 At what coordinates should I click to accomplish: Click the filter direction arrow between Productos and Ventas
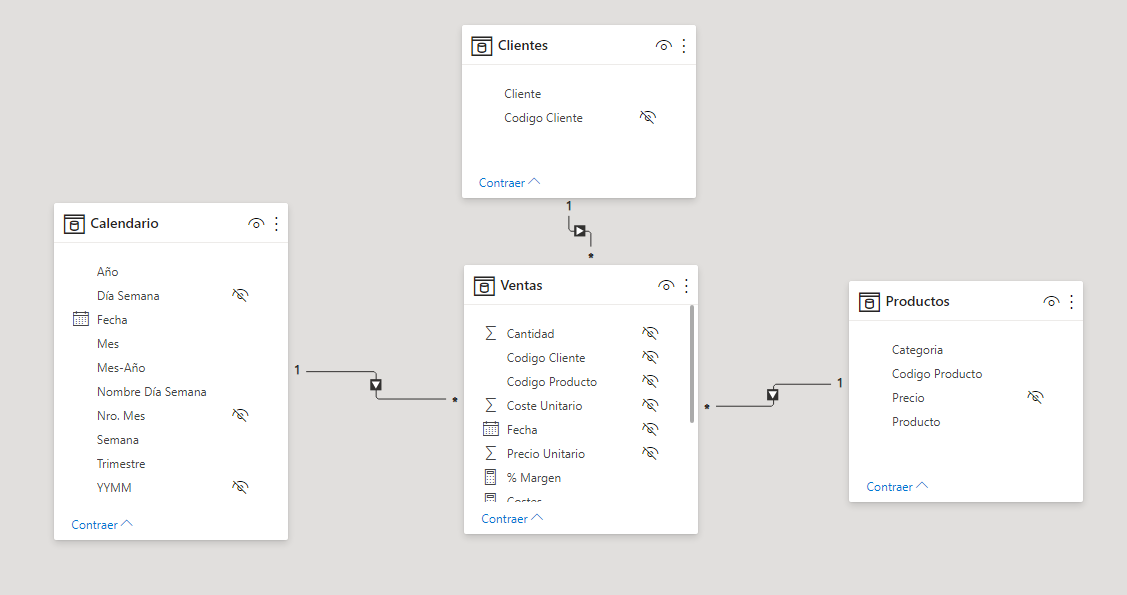tap(772, 395)
